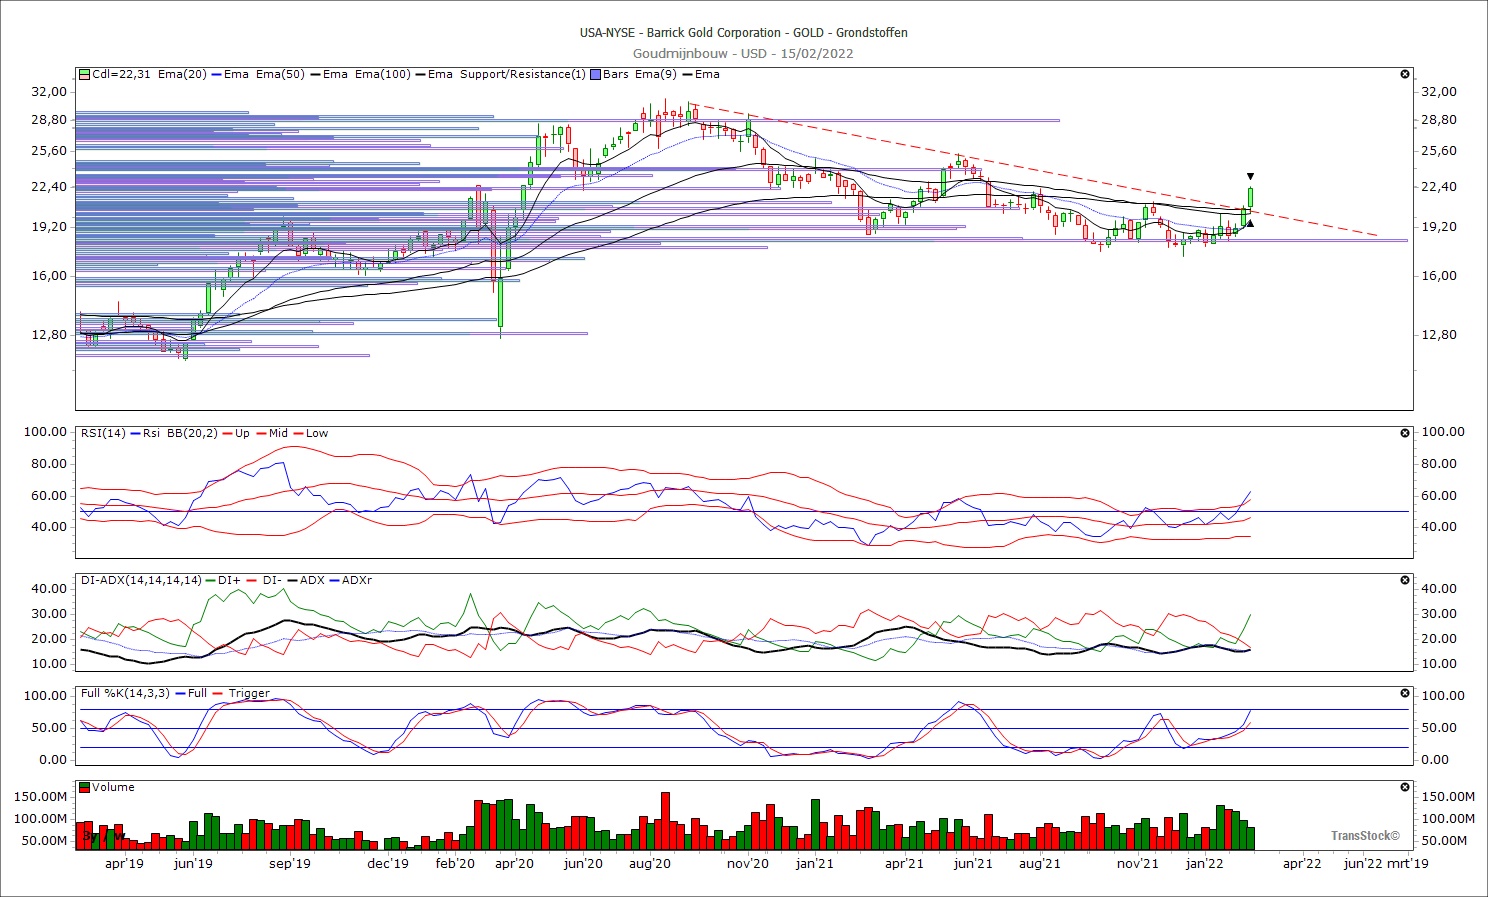Click the 'jan'22' date axis label
The image size is (1488, 897).
click(1204, 863)
